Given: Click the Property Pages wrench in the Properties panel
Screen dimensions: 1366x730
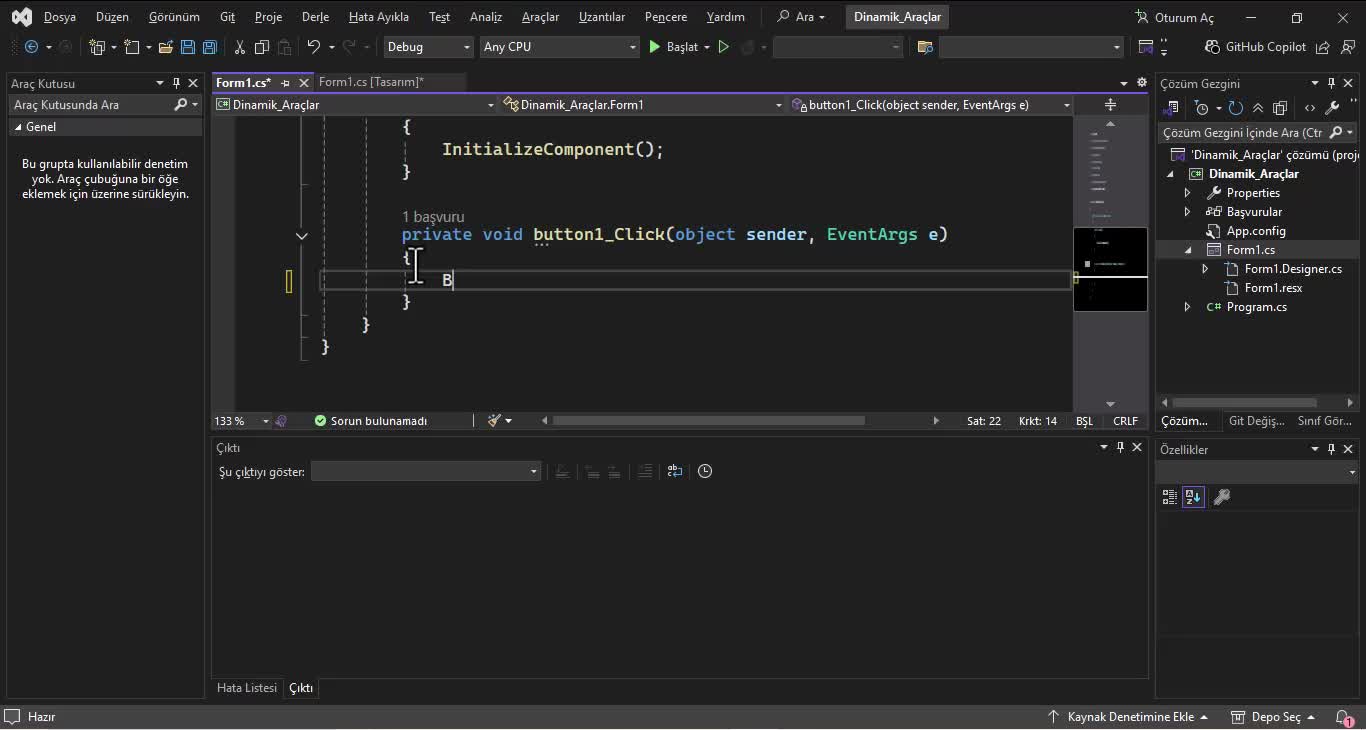Looking at the screenshot, I should (1221, 497).
